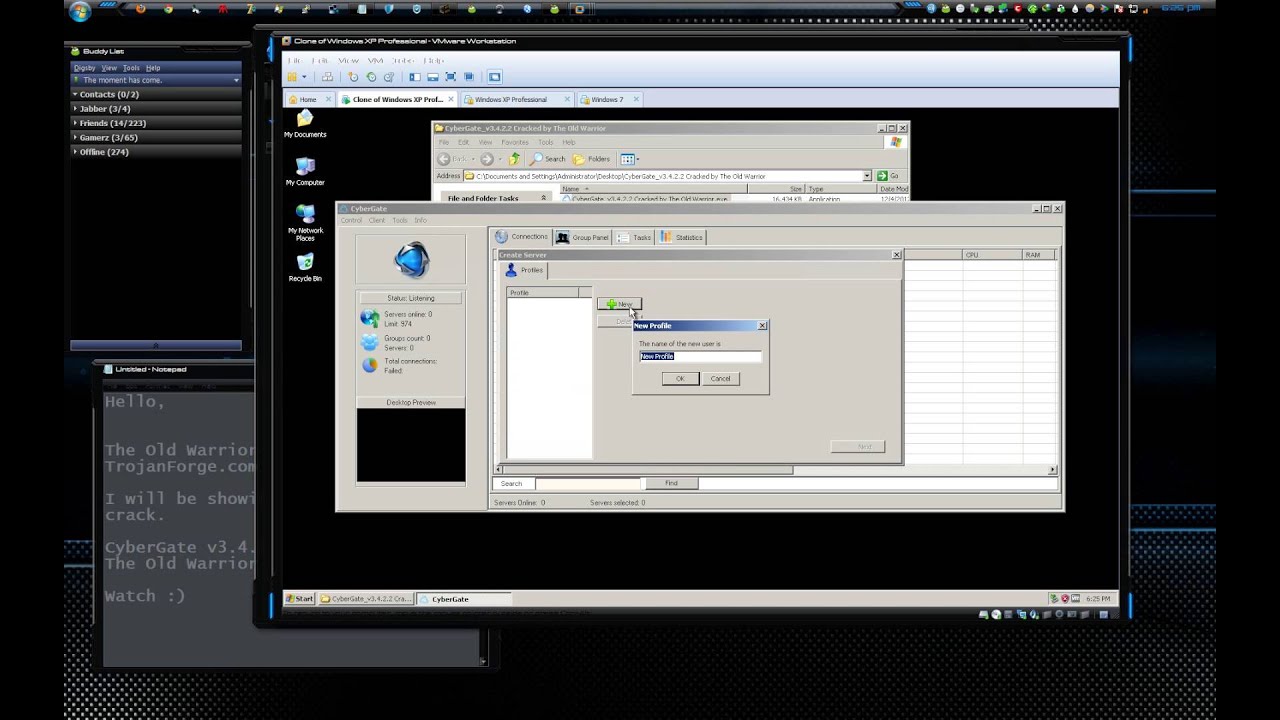This screenshot has height=720, width=1280.
Task: Click the Groups count people icon
Action: [370, 342]
